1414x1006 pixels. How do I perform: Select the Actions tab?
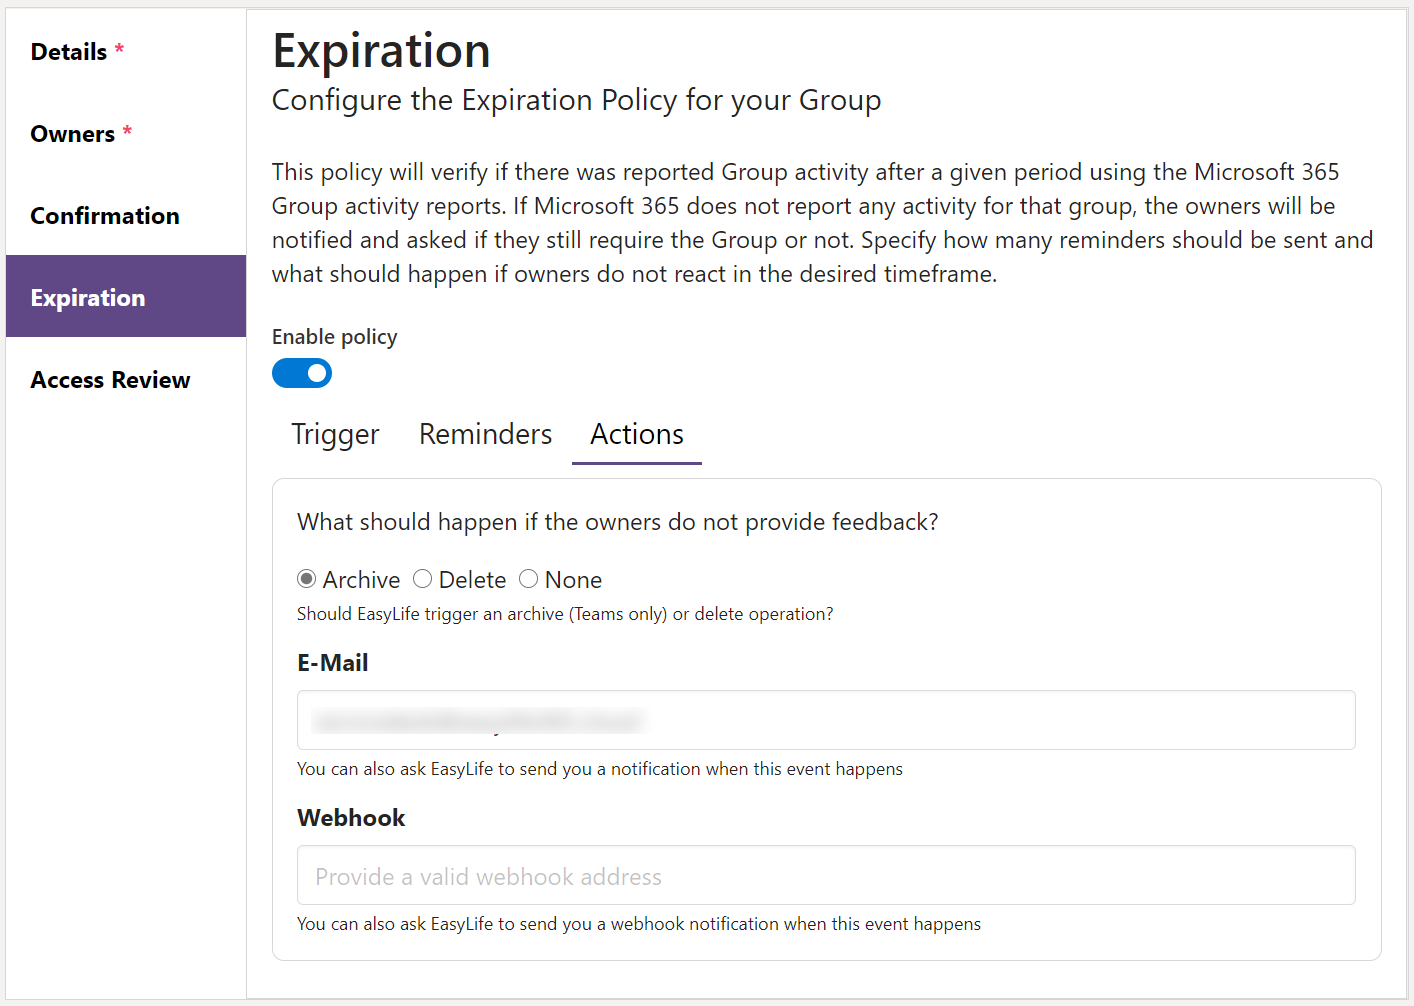click(x=636, y=434)
